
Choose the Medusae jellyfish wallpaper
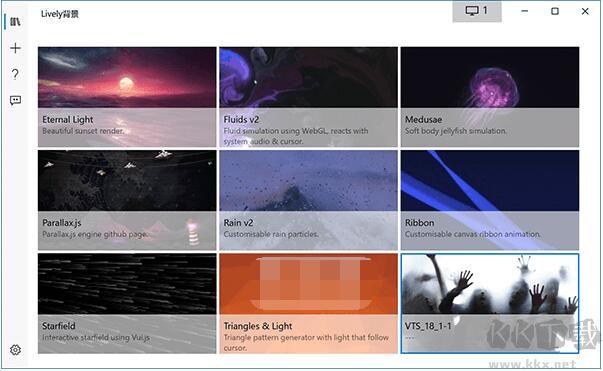tap(490, 97)
